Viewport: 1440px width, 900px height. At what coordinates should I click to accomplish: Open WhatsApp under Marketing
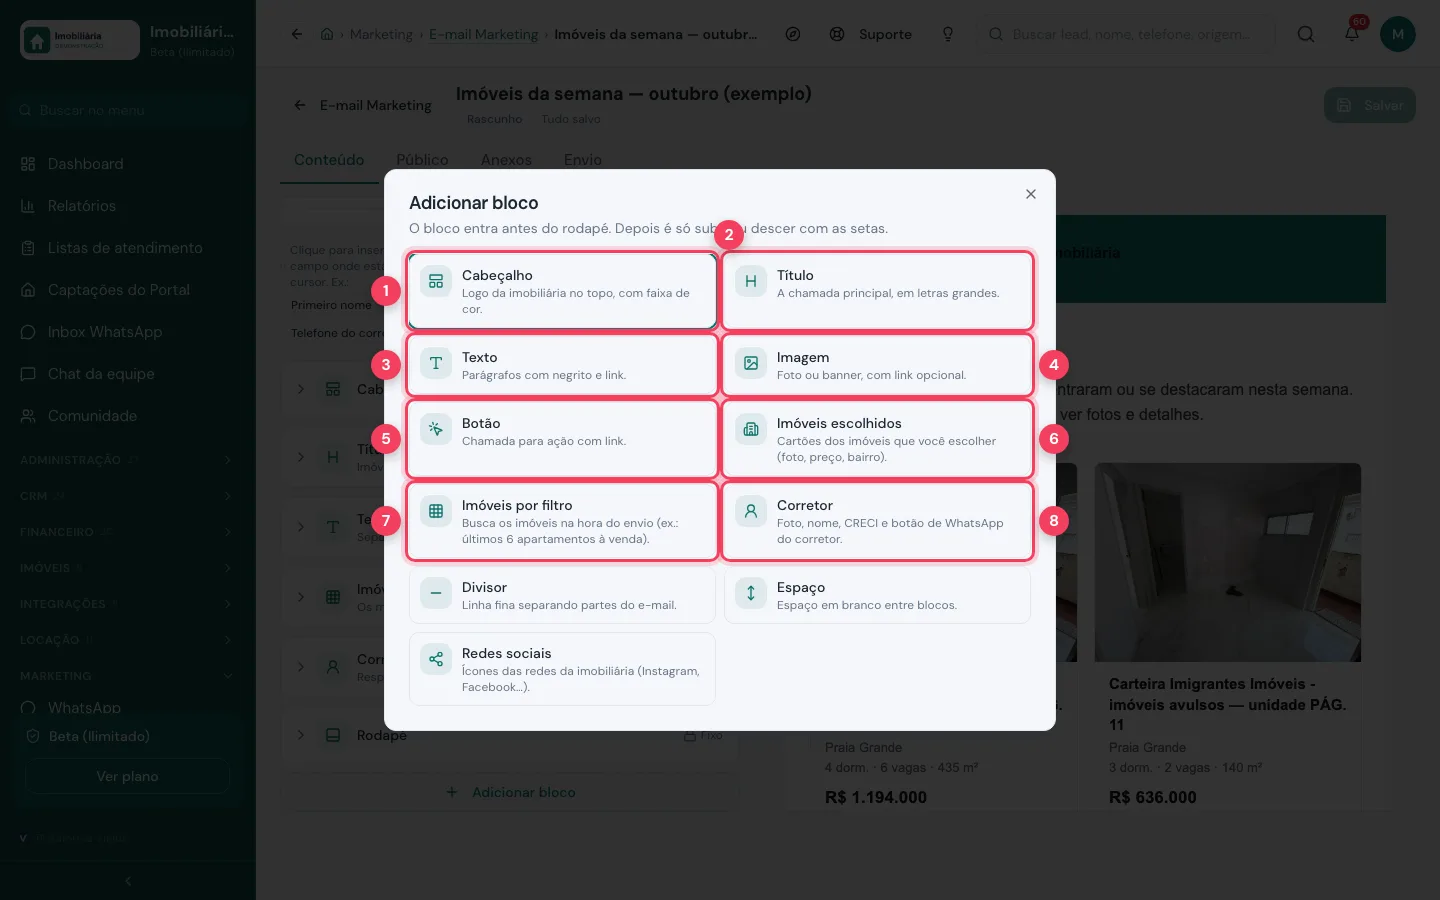click(127, 708)
